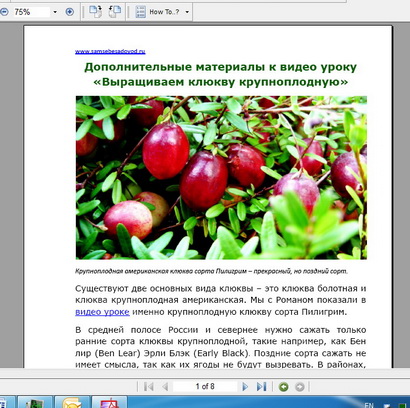Image resolution: width=410 pixels, height=408 pixels.
Task: Open the How To..? help panel
Action: pos(158,12)
